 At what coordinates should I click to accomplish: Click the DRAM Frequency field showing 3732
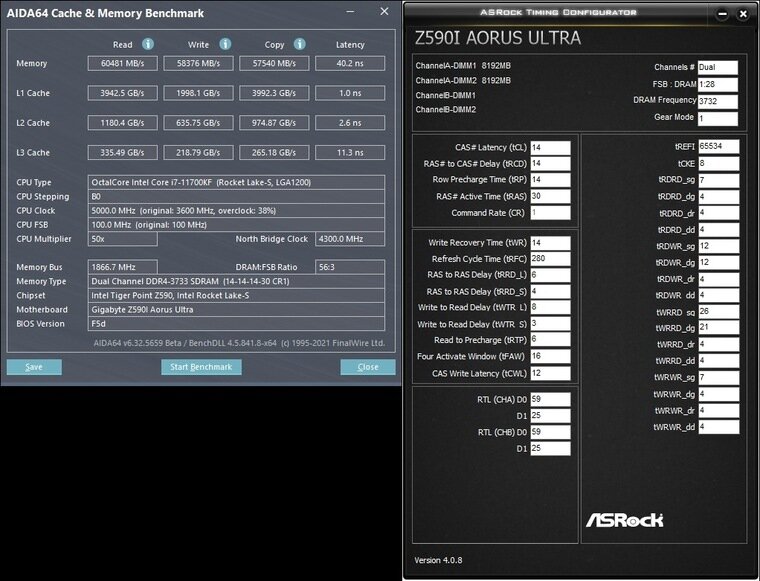(x=718, y=101)
